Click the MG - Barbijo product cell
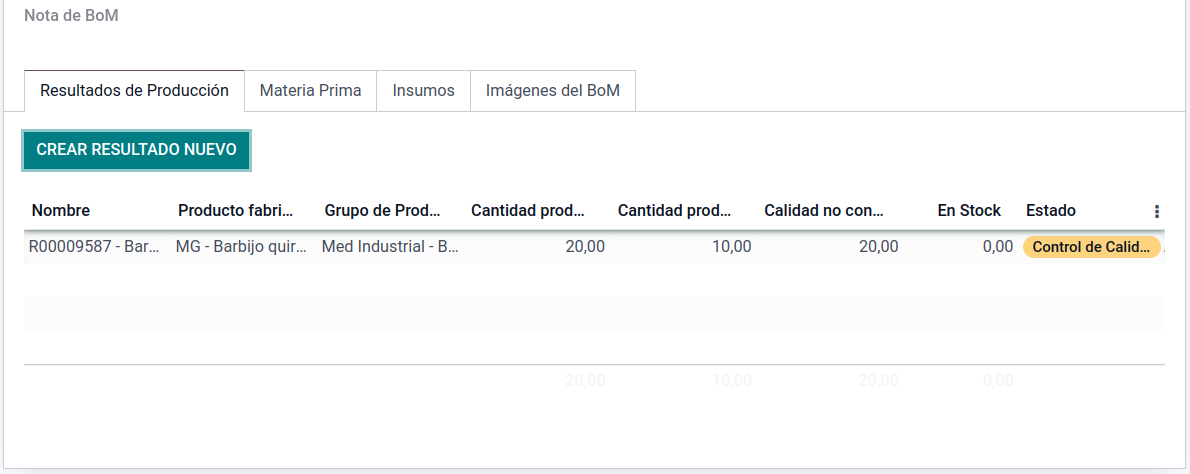This screenshot has width=1190, height=474. pos(241,247)
